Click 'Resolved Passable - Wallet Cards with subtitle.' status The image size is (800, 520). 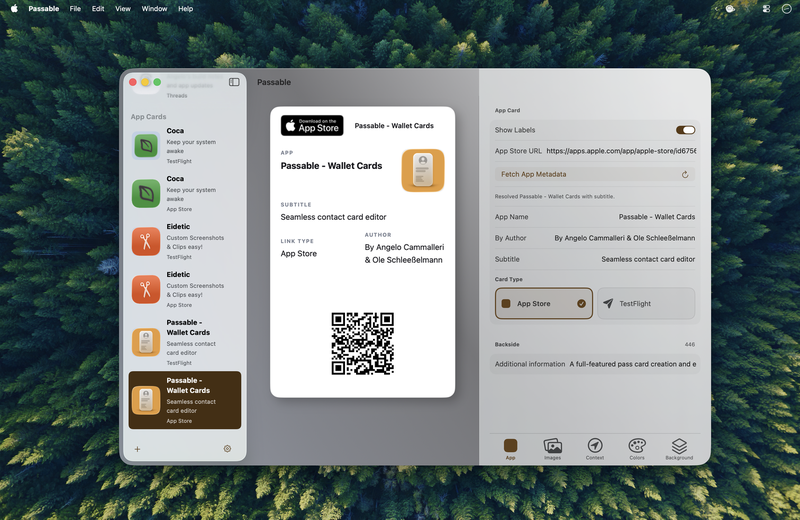coord(555,196)
